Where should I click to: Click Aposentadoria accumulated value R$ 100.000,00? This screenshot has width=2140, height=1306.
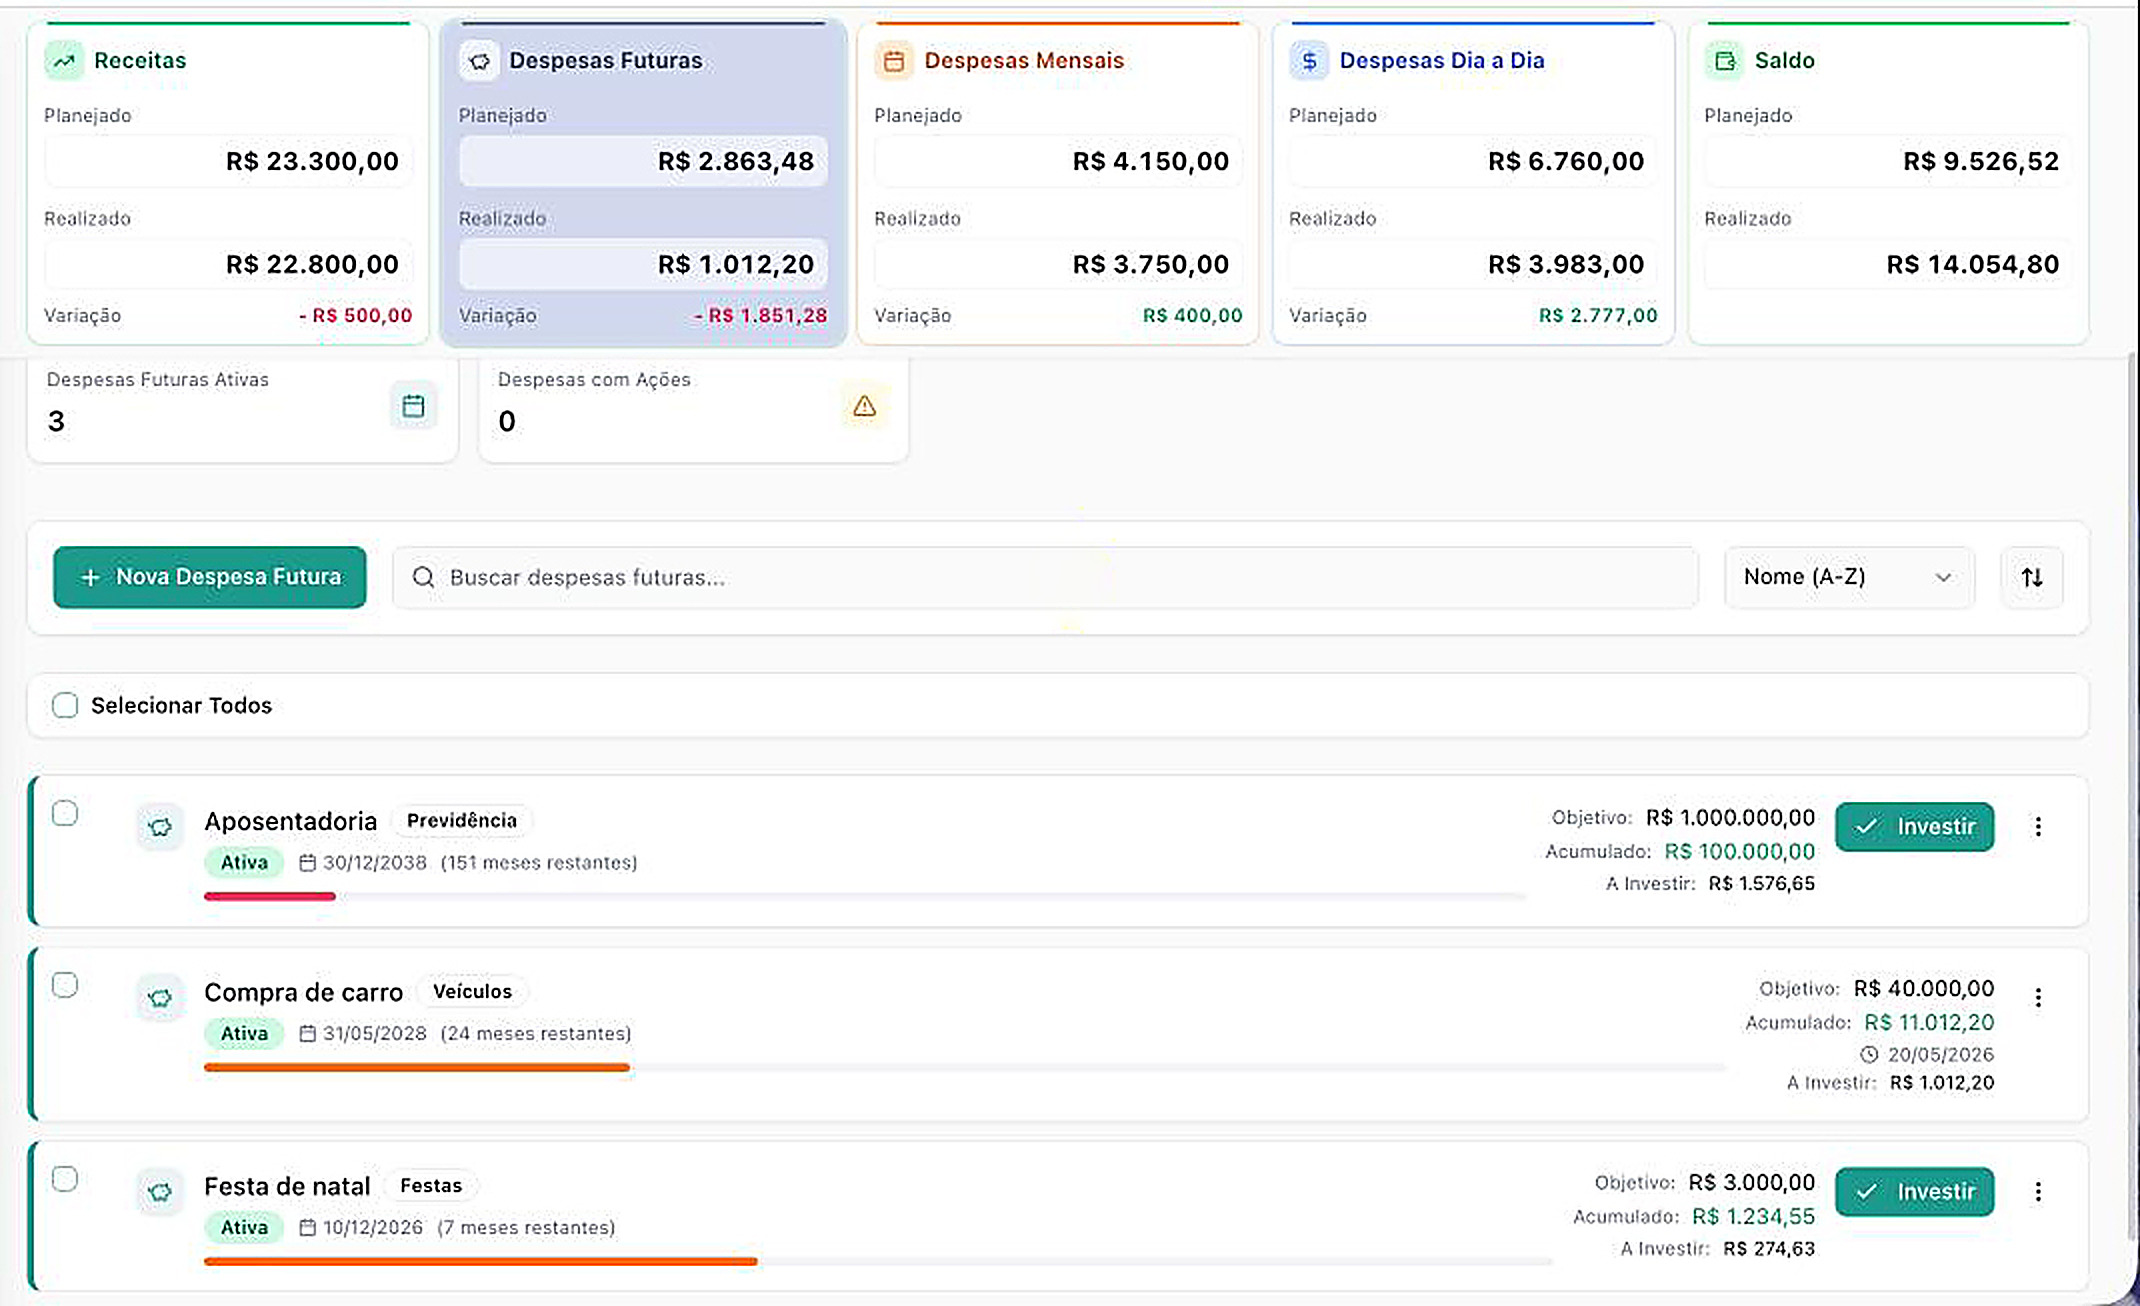pos(1740,852)
